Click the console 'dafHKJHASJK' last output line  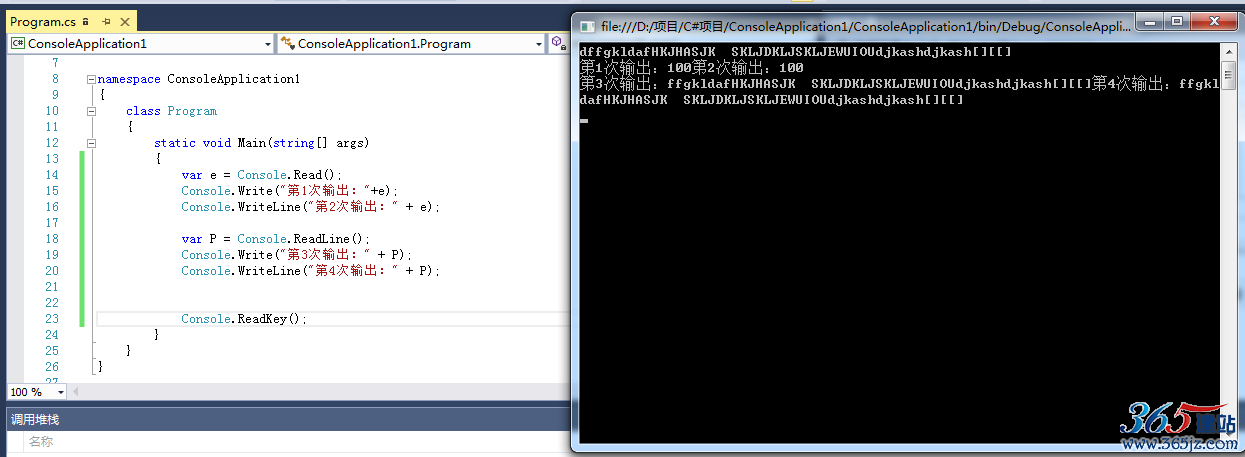pos(772,99)
